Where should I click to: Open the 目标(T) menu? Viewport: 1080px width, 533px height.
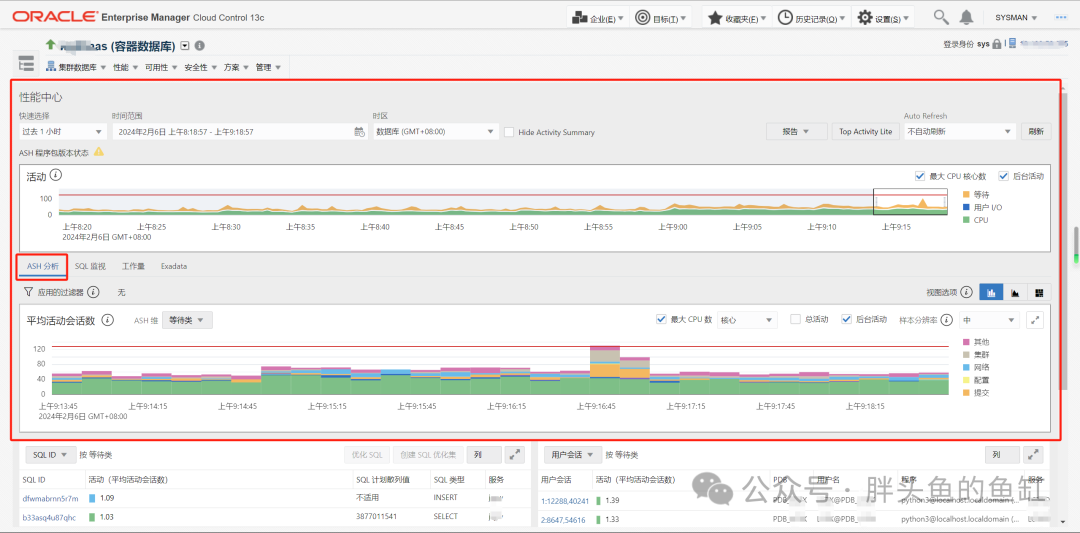(661, 18)
